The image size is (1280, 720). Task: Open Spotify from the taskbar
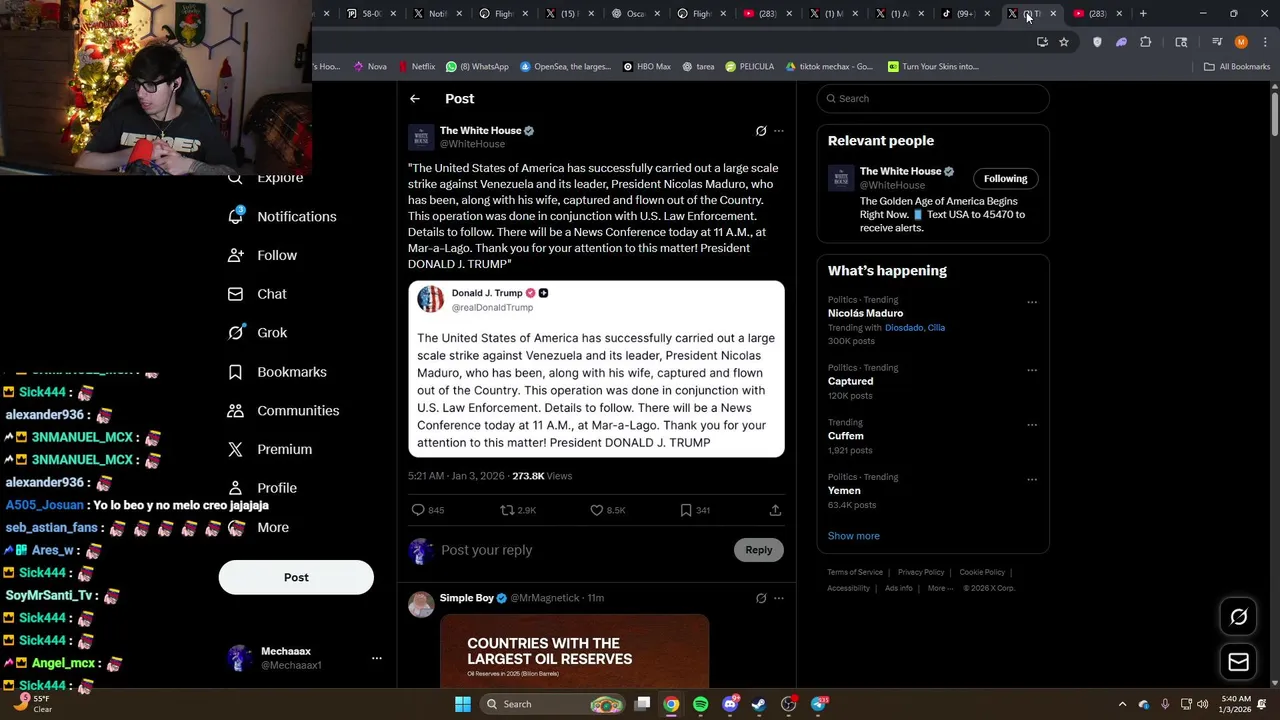click(x=700, y=704)
